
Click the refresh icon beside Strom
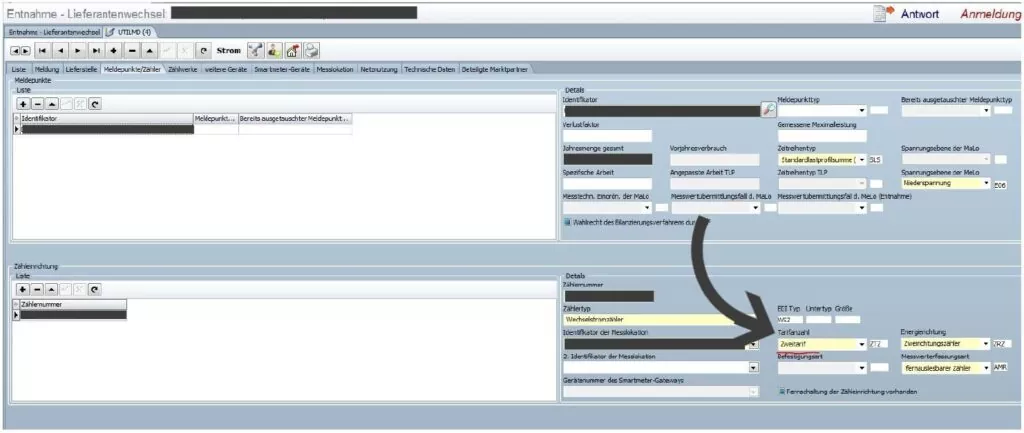203,50
